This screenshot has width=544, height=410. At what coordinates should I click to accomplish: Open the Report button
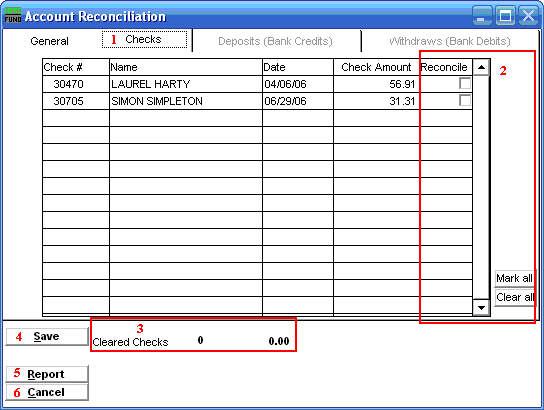[47, 374]
